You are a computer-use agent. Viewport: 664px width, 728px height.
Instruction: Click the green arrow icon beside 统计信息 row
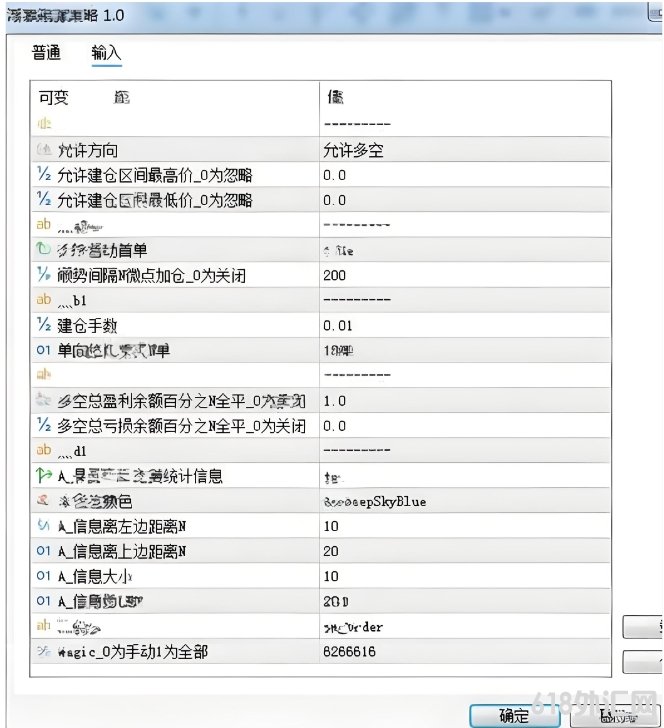pyautogui.click(x=44, y=475)
